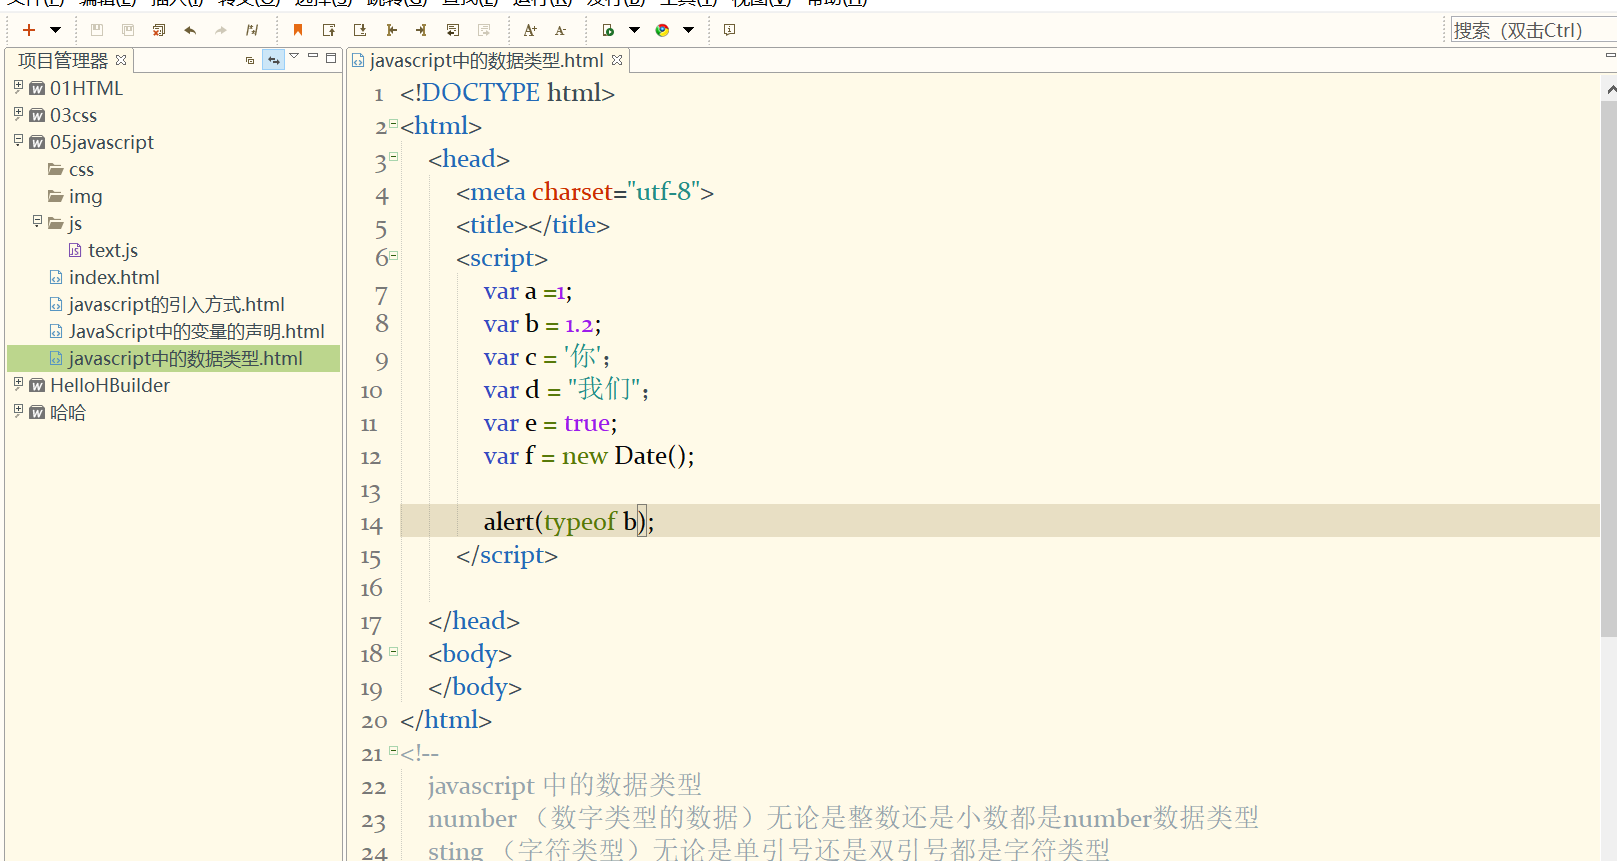Click the green Run icon
This screenshot has height=861, width=1617.
coord(608,30)
